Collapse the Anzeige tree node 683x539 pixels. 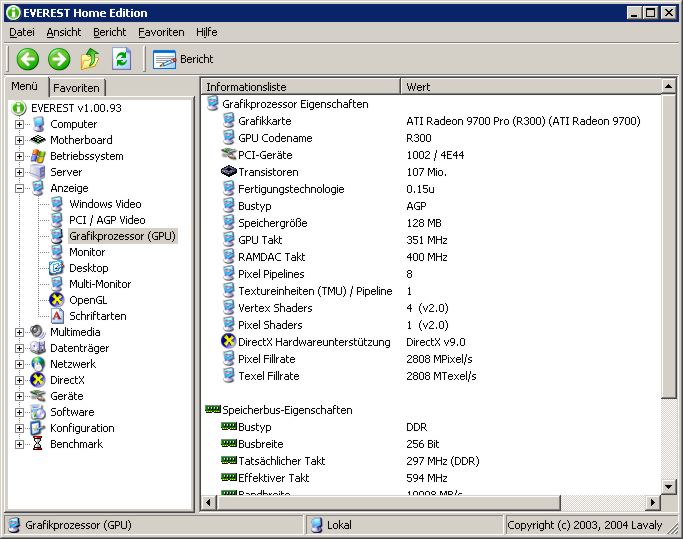[19, 188]
